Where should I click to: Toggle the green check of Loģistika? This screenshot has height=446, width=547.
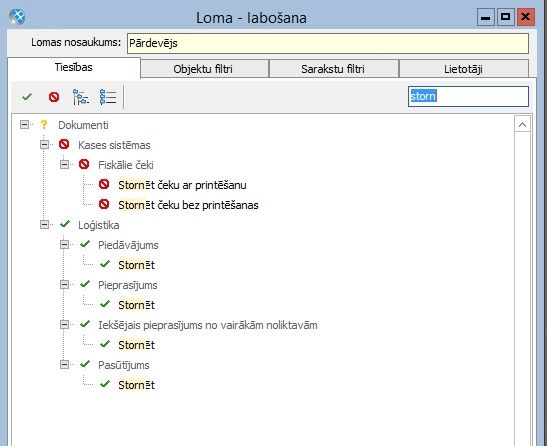65,224
